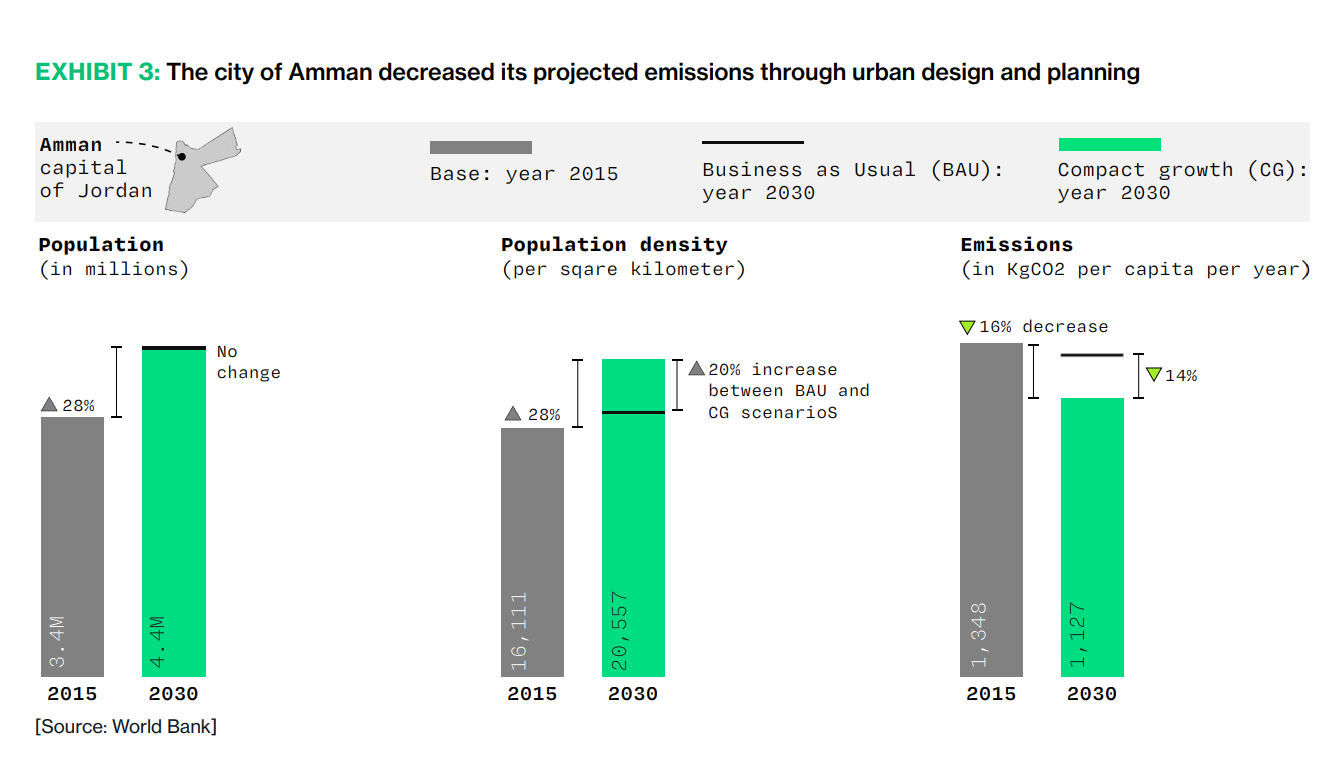
Task: Click the Amman location dot on the map
Action: click(182, 156)
